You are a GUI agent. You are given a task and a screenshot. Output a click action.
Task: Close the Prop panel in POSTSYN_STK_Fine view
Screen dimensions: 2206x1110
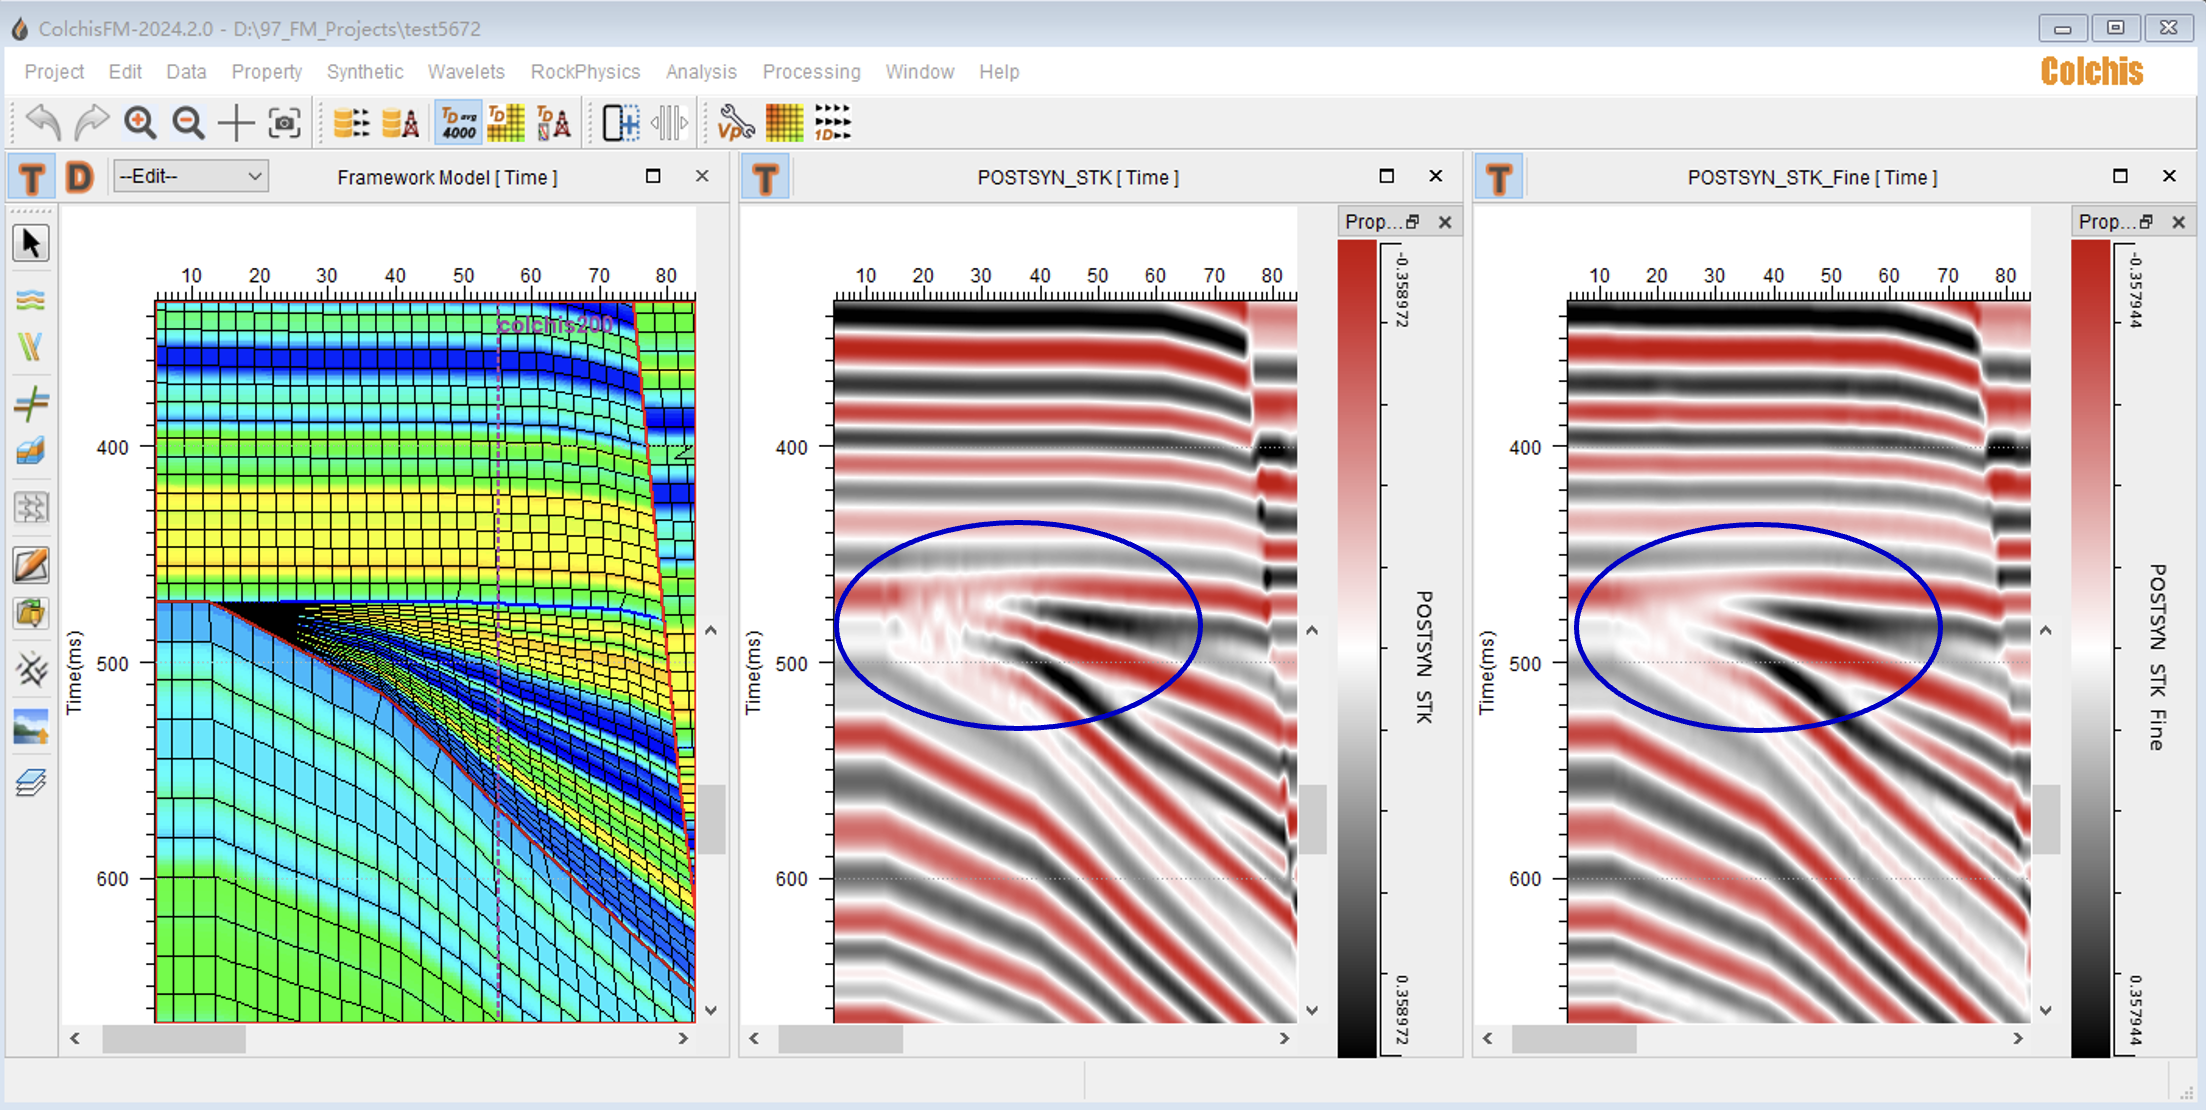point(2179,222)
